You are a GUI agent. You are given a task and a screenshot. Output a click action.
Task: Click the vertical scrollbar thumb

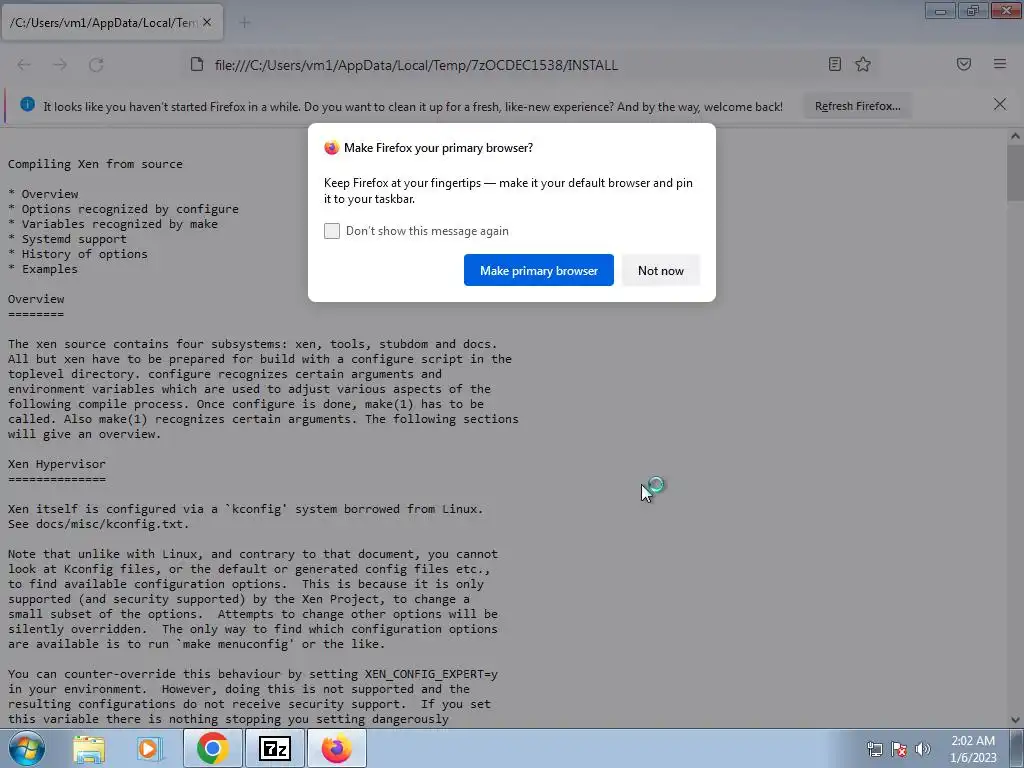(x=1015, y=173)
